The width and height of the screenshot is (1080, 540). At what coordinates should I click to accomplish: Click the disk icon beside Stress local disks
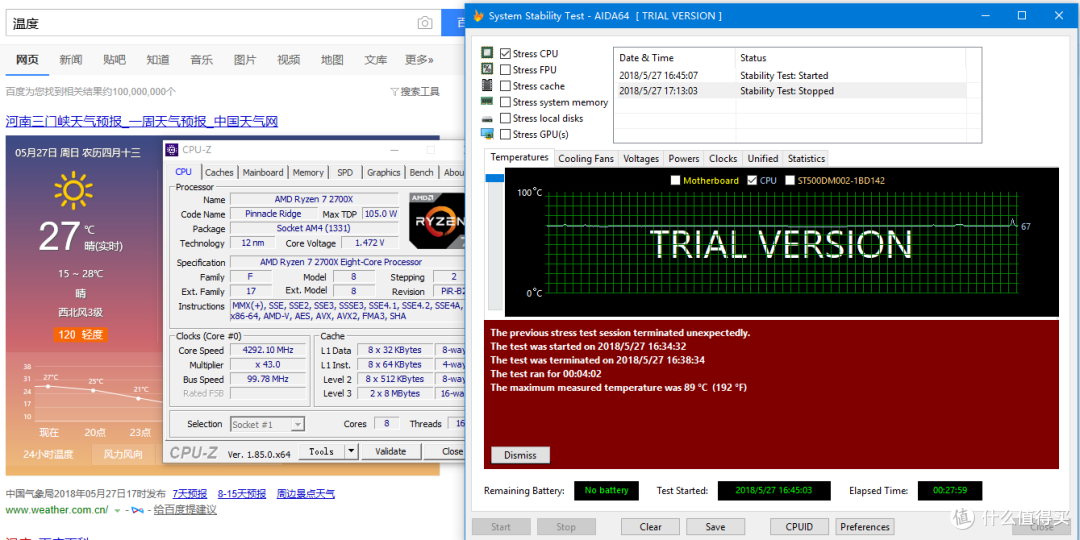click(487, 118)
